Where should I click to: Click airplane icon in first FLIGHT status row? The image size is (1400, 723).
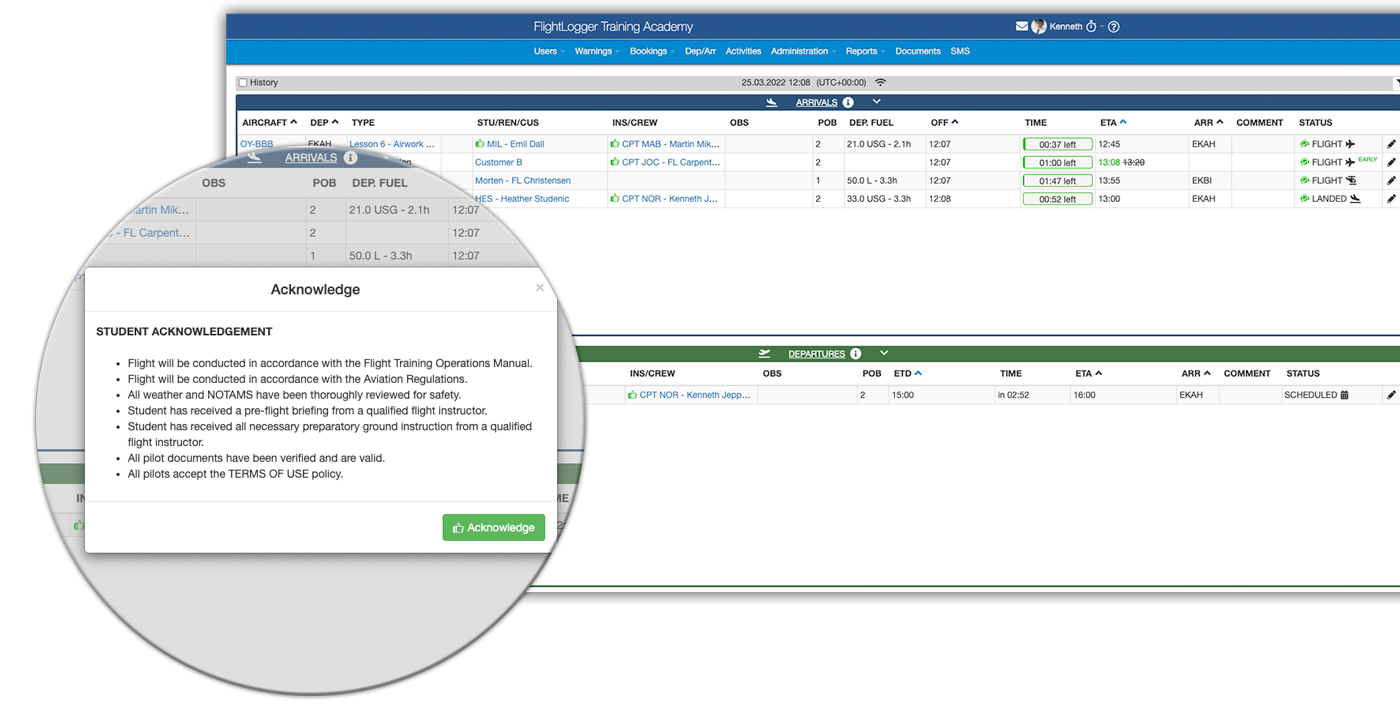click(x=1350, y=144)
